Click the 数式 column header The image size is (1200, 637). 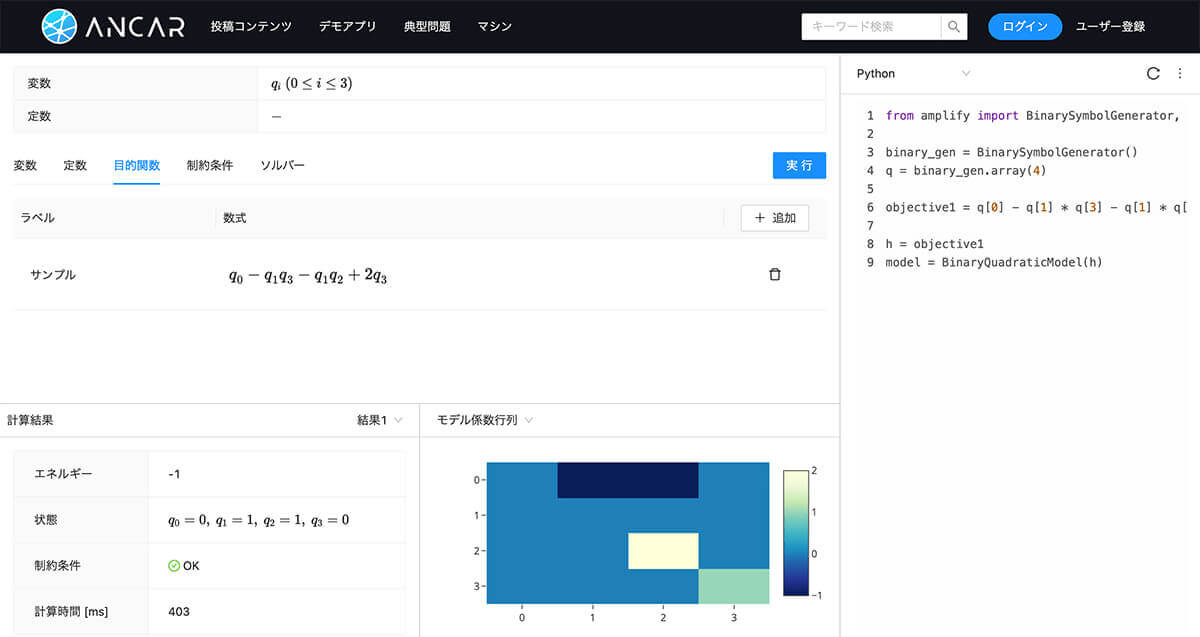pos(235,218)
